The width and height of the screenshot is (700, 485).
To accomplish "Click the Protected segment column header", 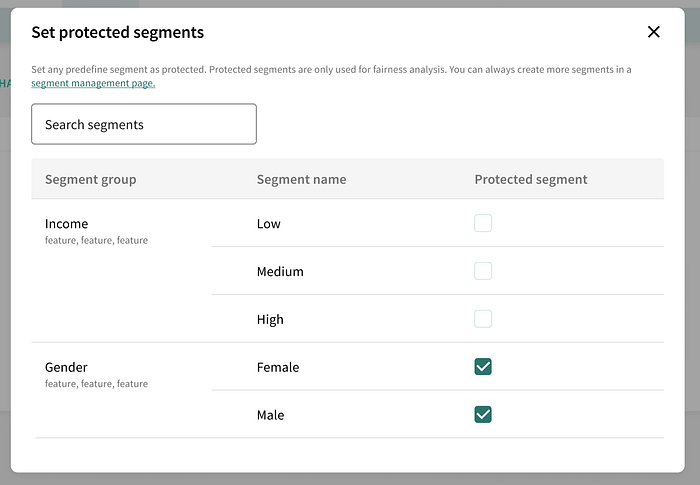I will (531, 180).
